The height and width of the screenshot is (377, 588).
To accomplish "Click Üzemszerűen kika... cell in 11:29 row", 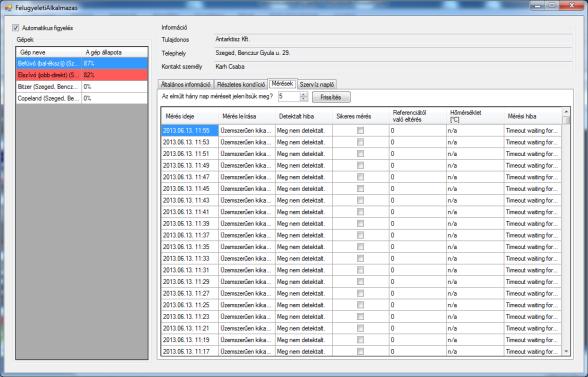I will pyautogui.click(x=247, y=282).
